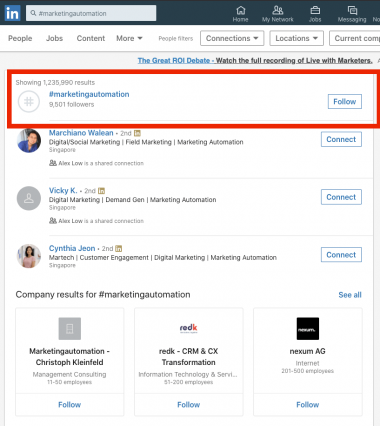Follow Marketingautomation - Christoph Kleinfeld
This screenshot has height=426, width=380.
point(70,405)
